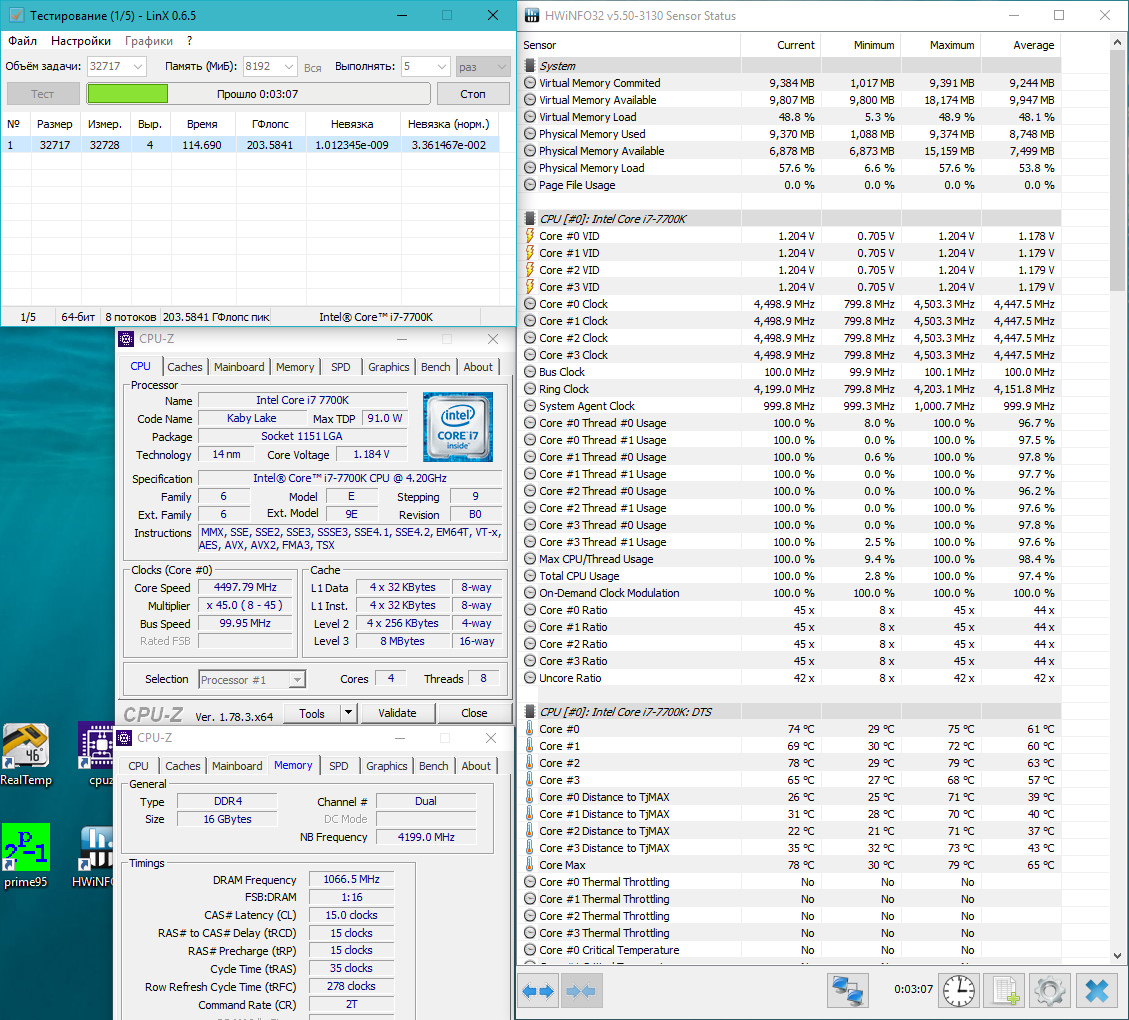Viewport: 1129px width, 1020px height.
Task: Start logging with the sheet-plus icon
Action: [x=1003, y=991]
